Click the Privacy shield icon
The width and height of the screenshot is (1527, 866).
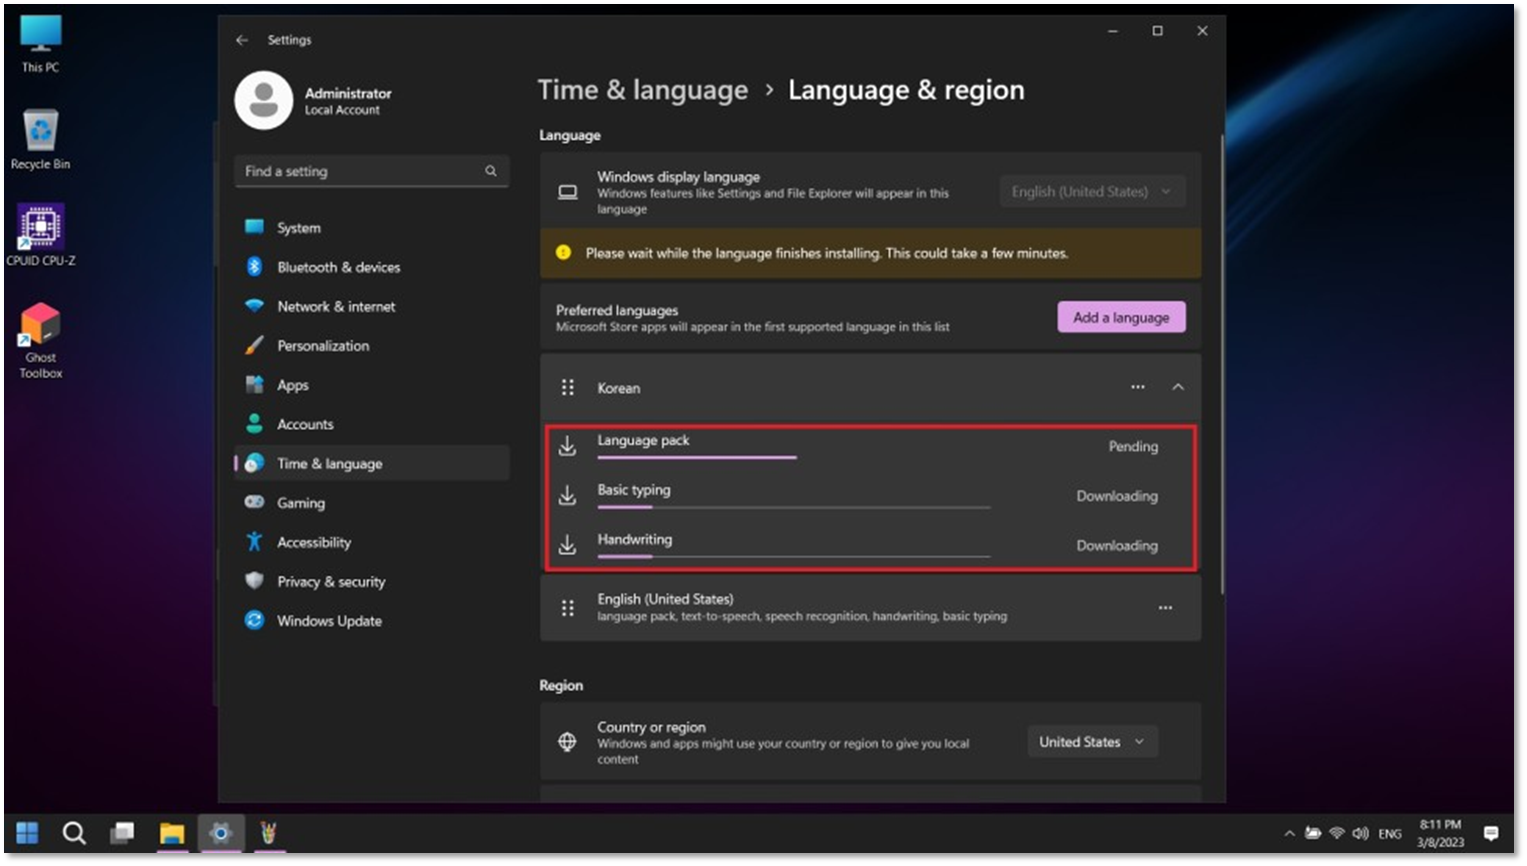point(255,581)
